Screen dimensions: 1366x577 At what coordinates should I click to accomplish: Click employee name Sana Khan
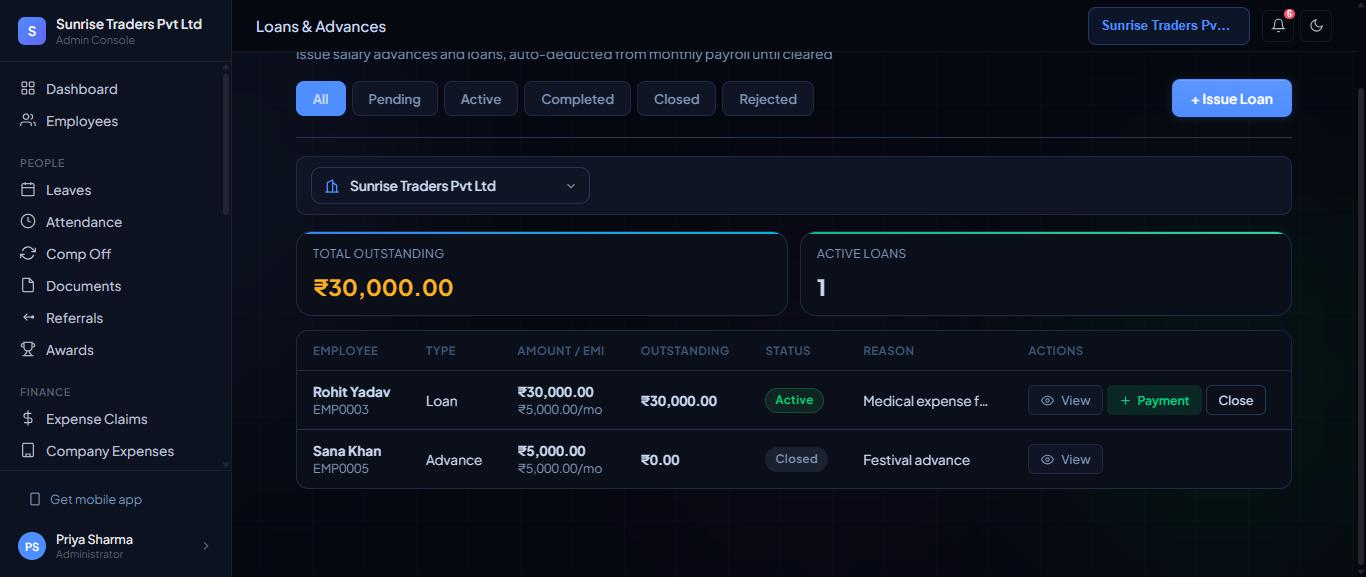pyautogui.click(x=347, y=451)
